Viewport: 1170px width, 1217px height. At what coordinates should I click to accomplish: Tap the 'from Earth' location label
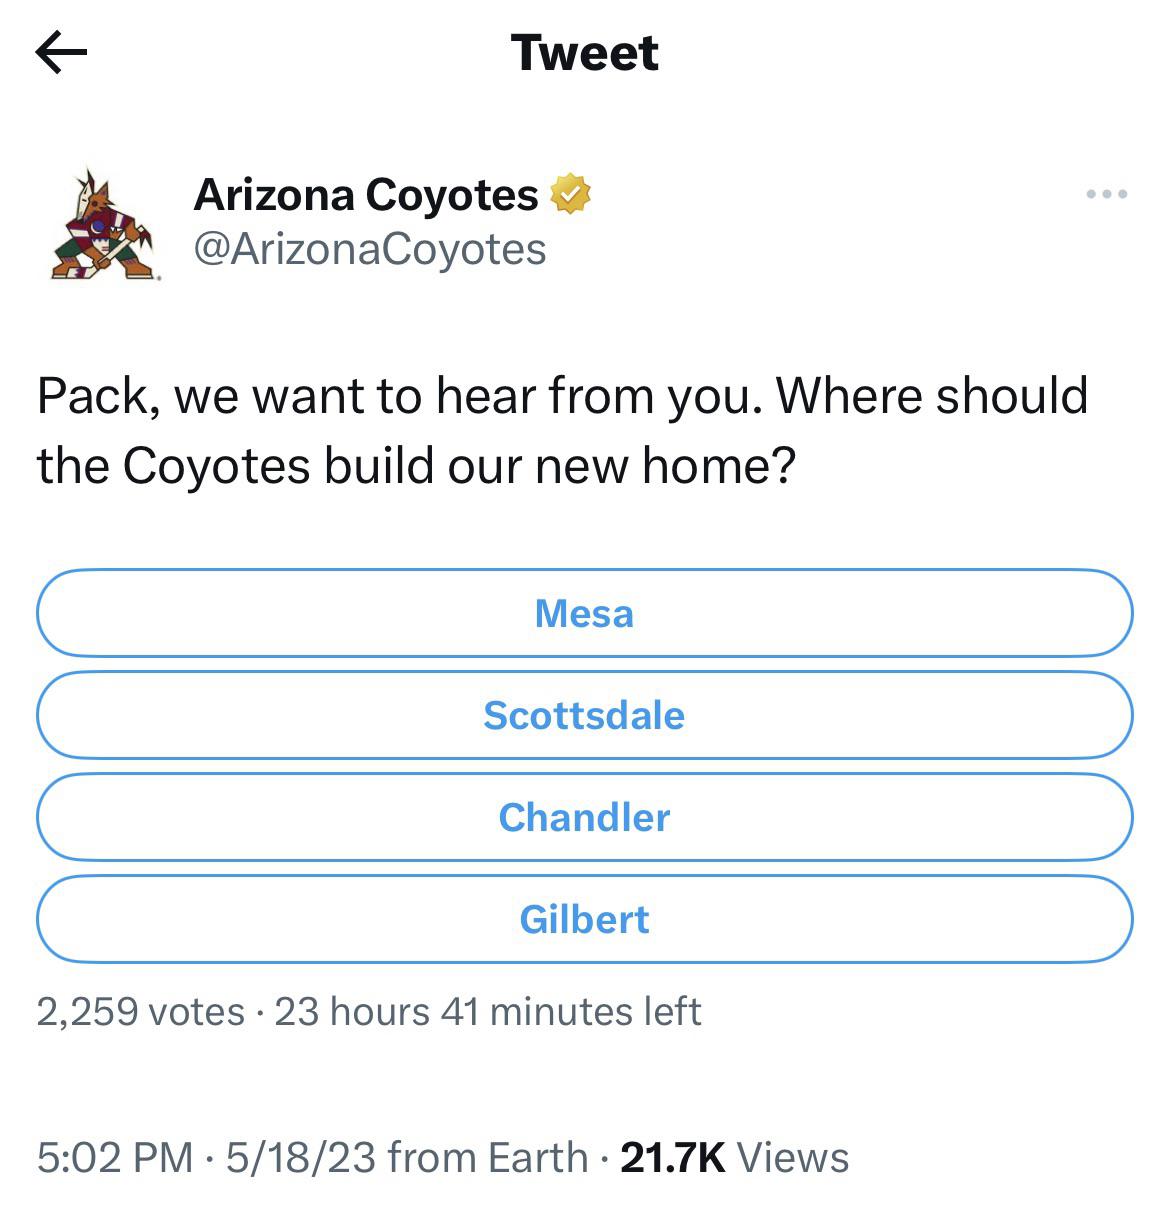488,1158
